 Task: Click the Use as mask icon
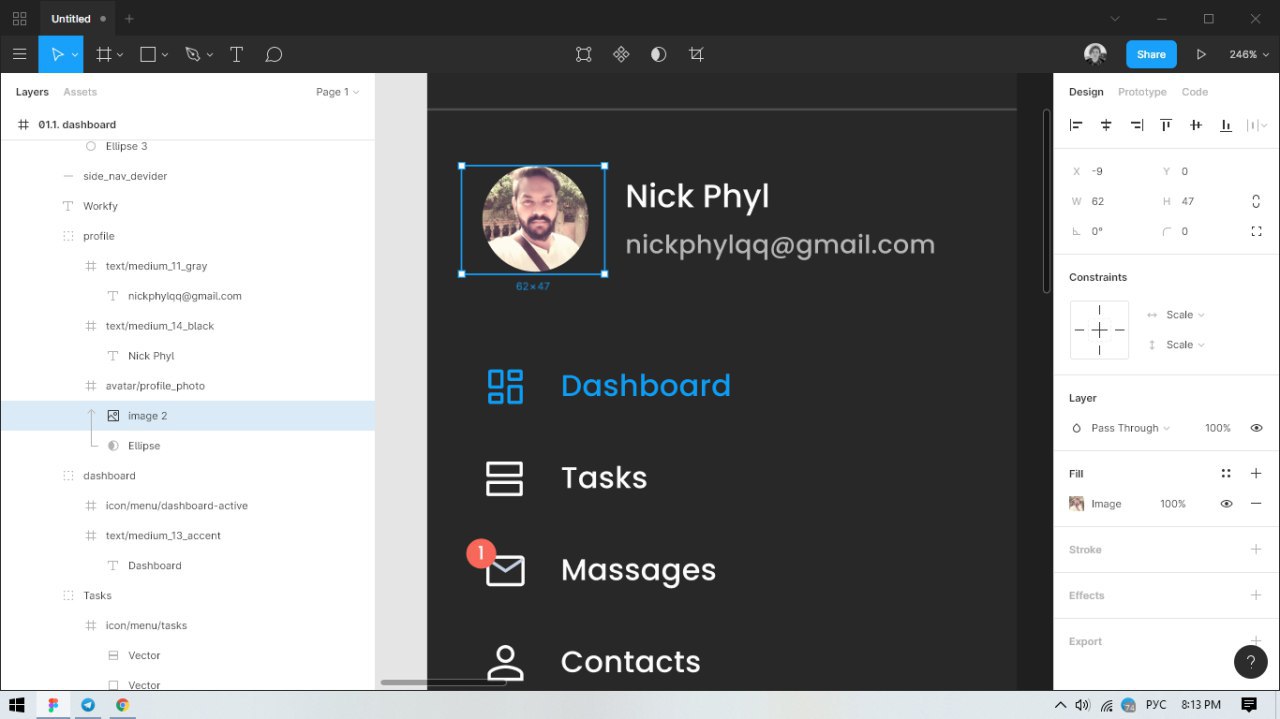click(658, 55)
